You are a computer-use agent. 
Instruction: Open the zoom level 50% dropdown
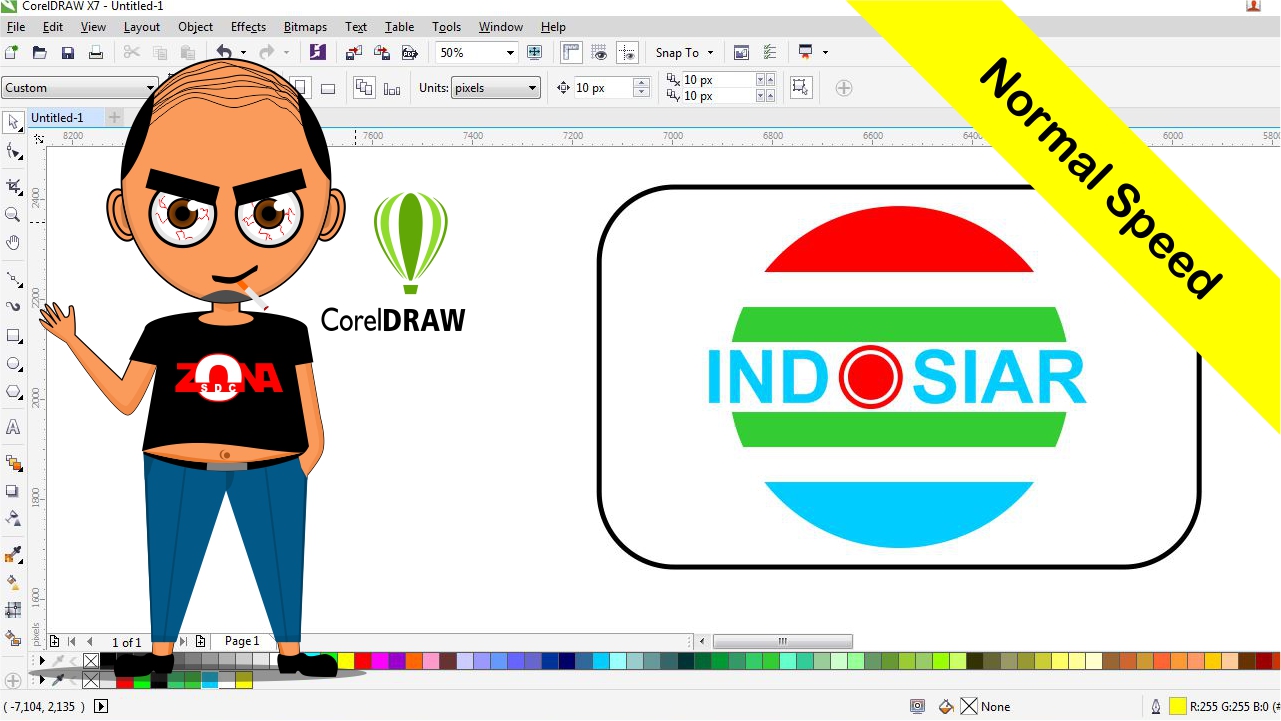[510, 53]
